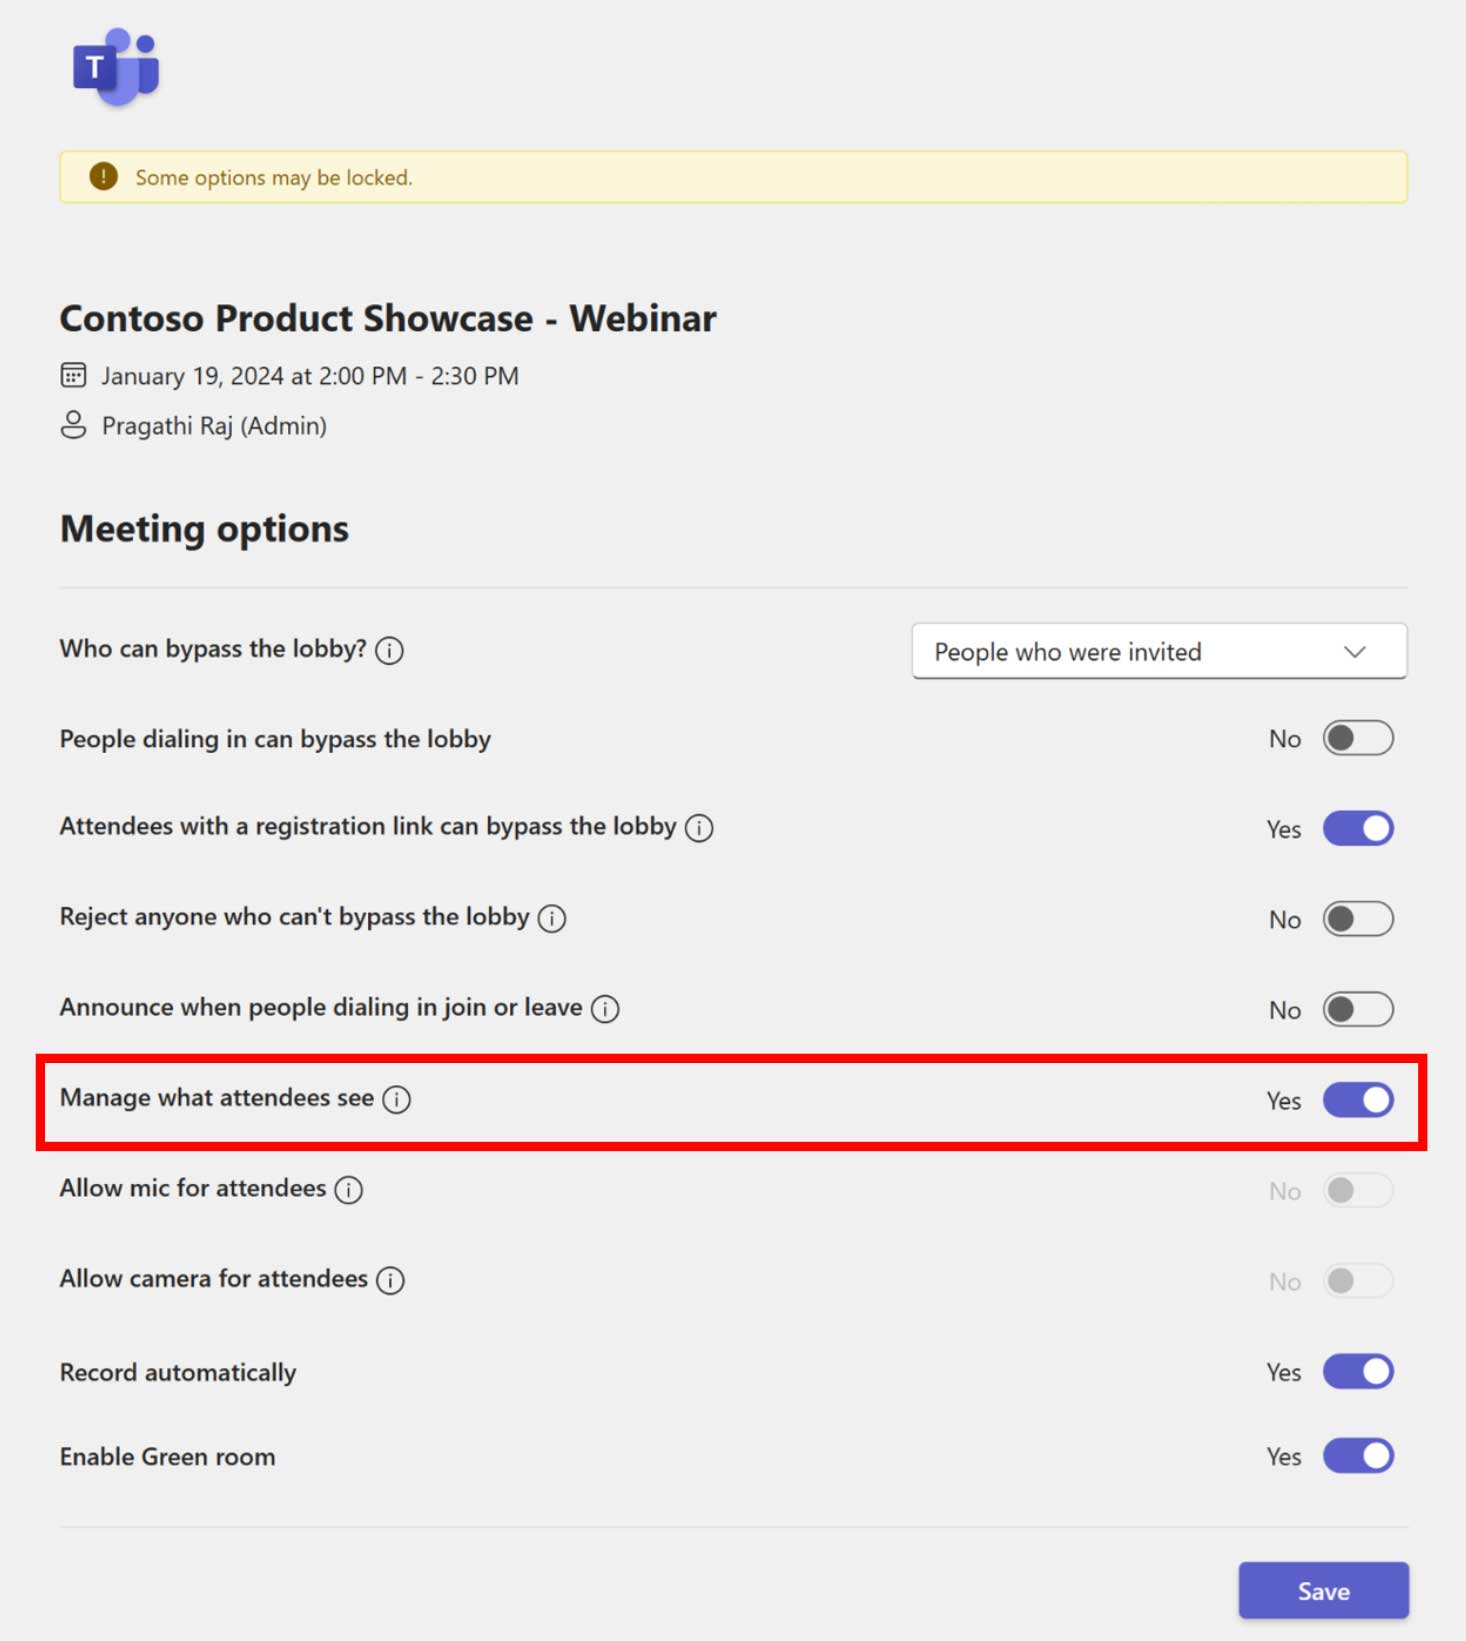This screenshot has height=1641, width=1466.
Task: Toggle Allow mic for attendees switch
Action: [1358, 1190]
